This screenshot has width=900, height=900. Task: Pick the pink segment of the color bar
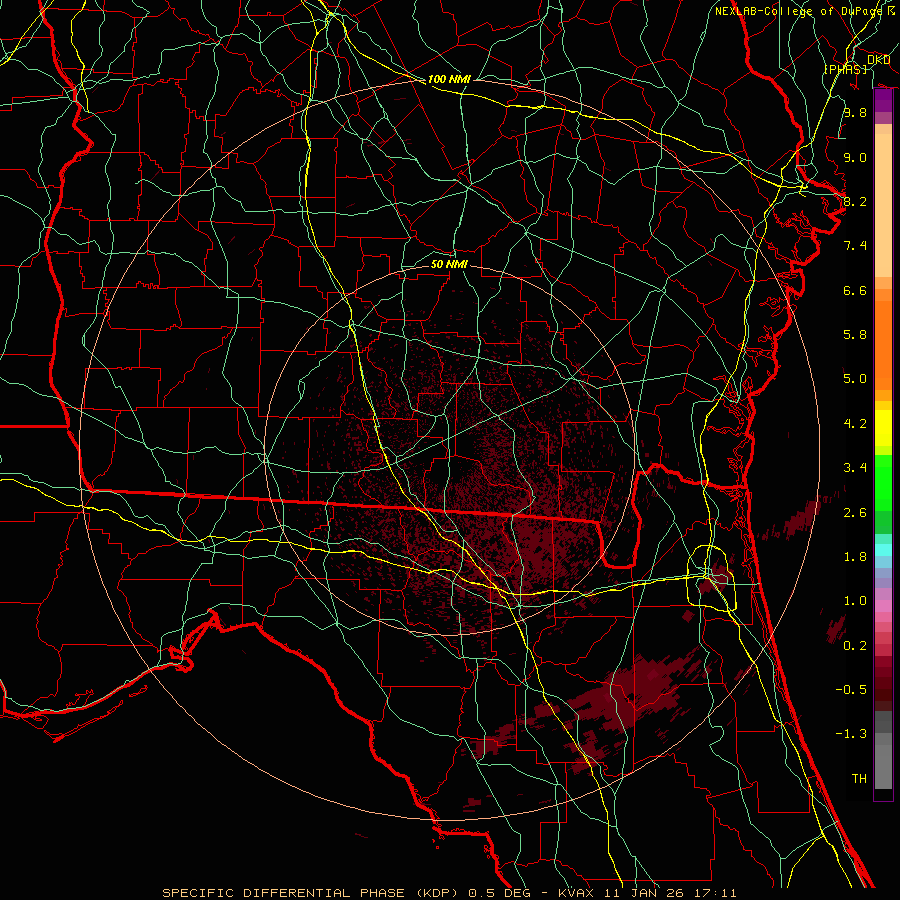(883, 606)
